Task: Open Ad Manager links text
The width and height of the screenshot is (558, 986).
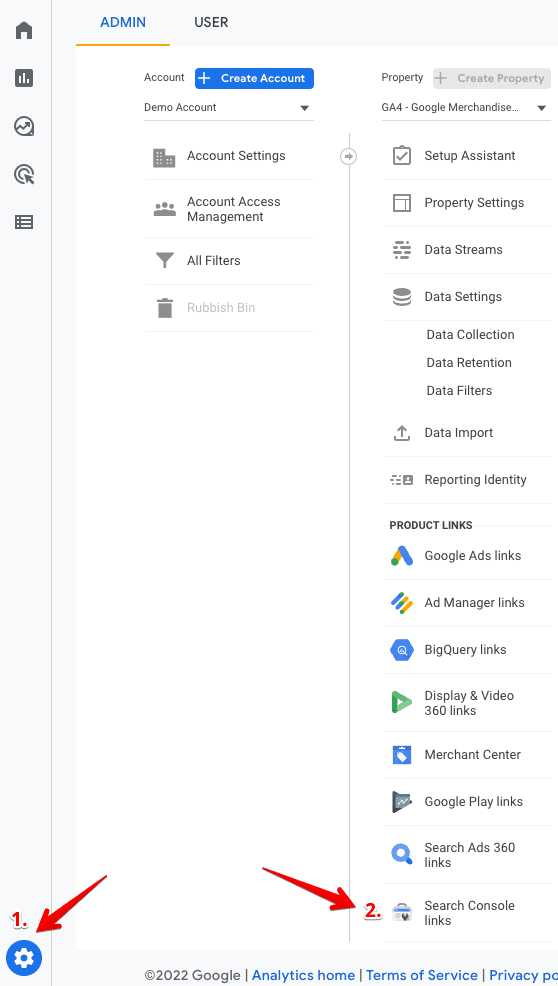Action: [x=474, y=603]
